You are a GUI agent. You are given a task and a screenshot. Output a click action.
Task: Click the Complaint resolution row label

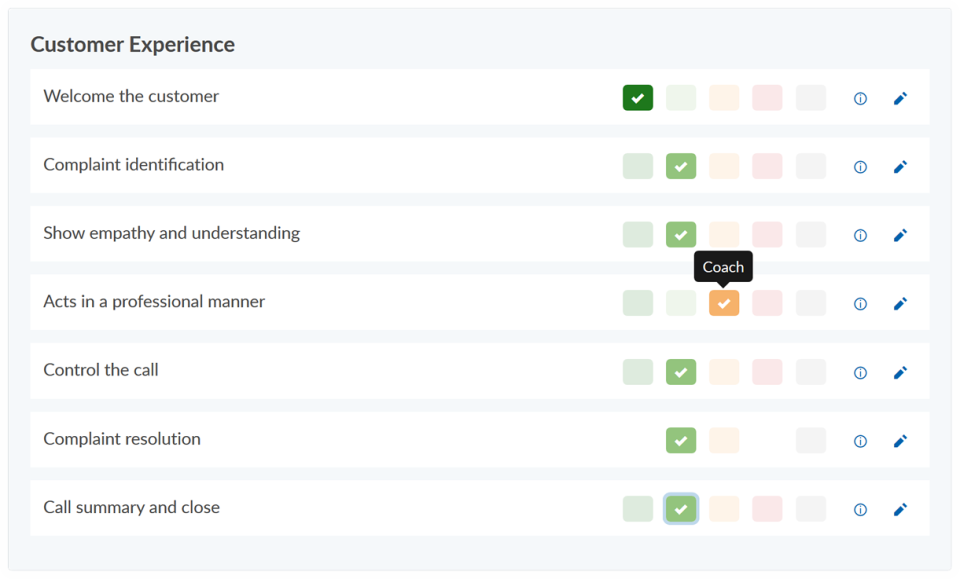[122, 439]
